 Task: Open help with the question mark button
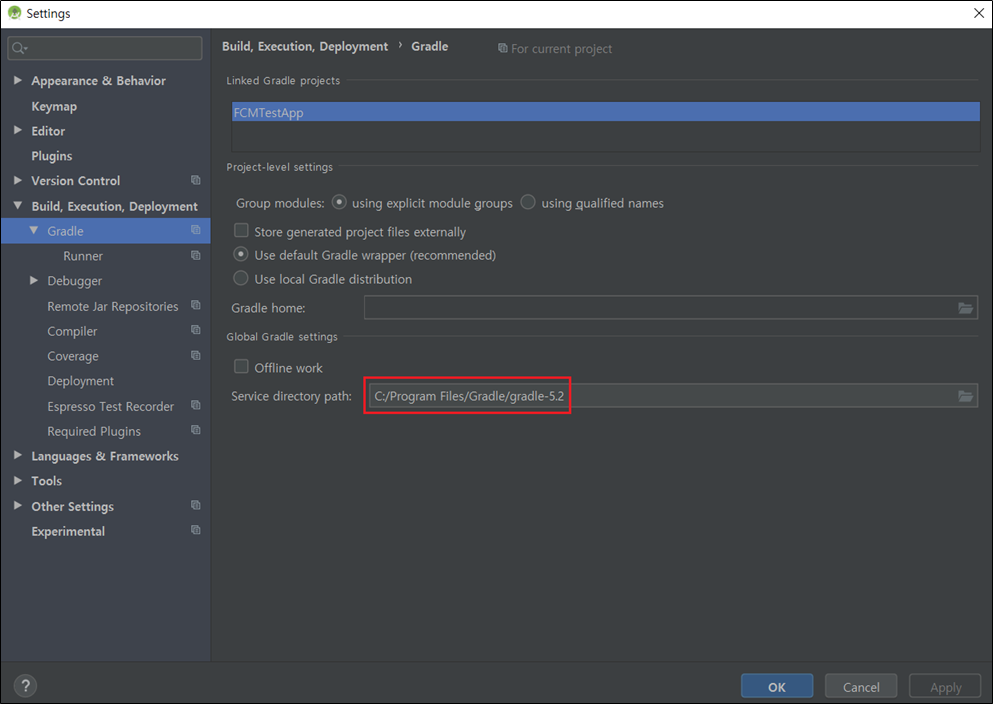tap(25, 685)
